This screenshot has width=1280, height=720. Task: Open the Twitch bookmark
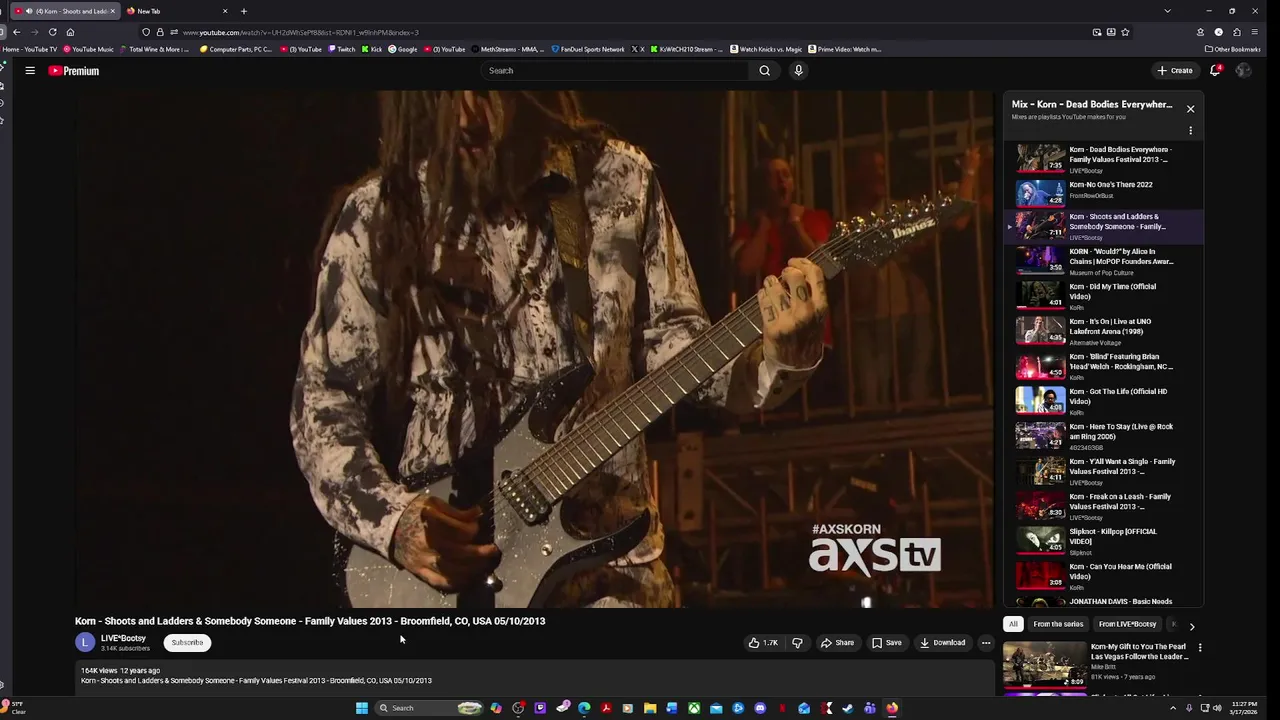click(342, 49)
